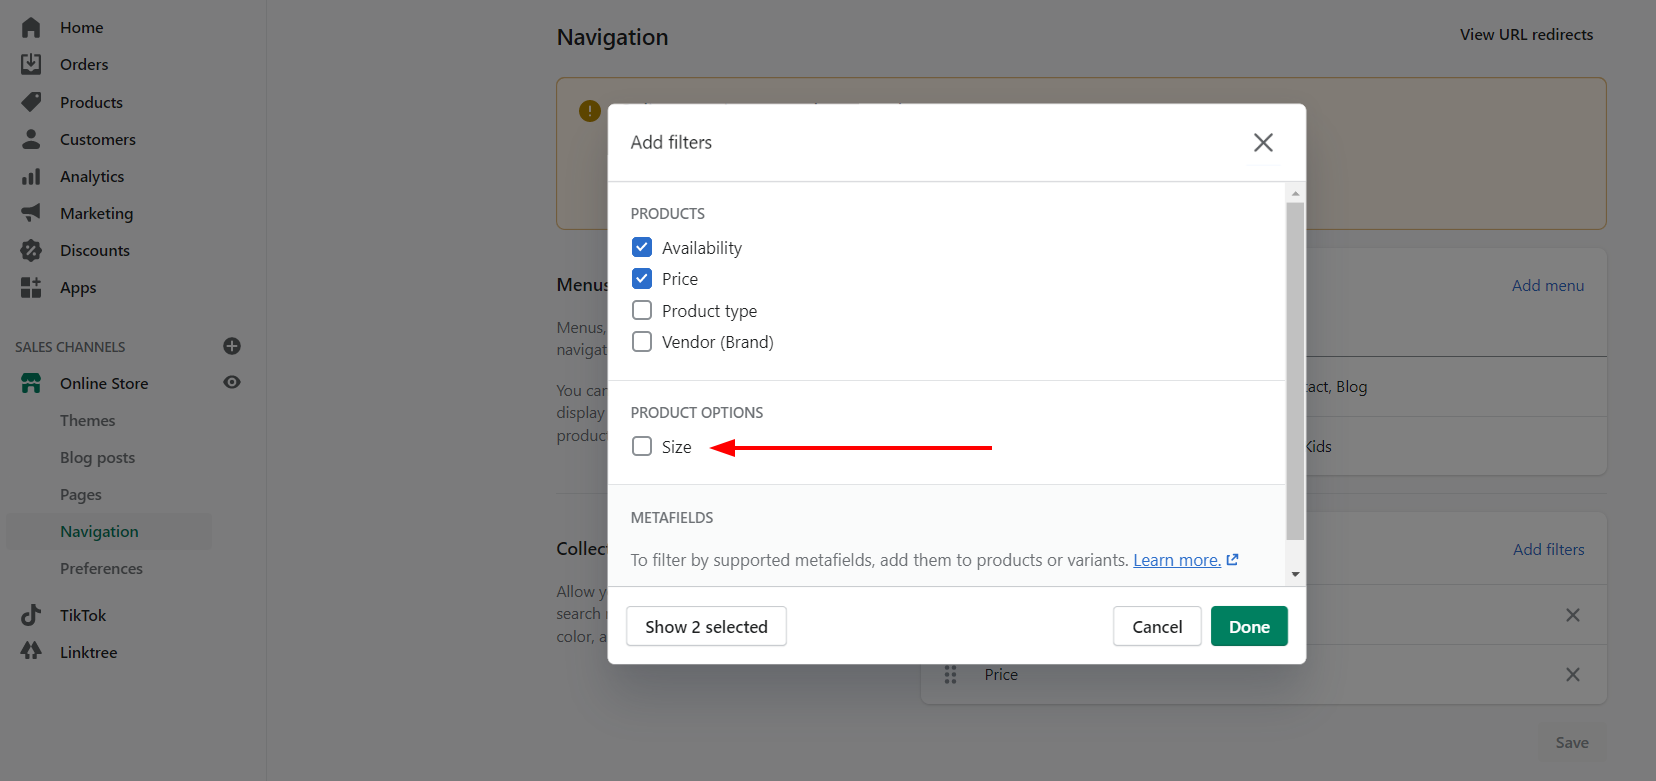Go to Products section
1656x781 pixels.
(91, 103)
